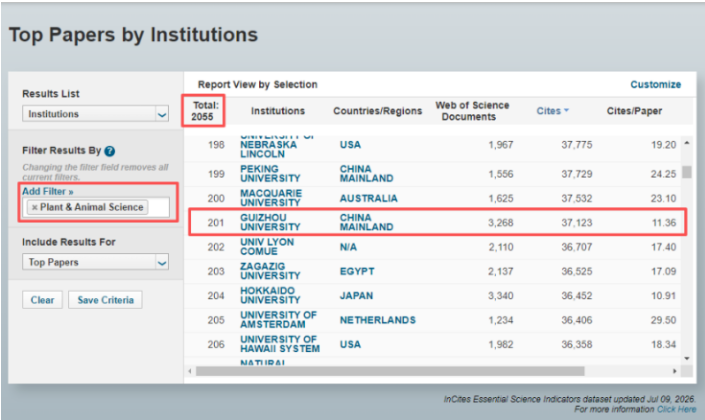This screenshot has height=420, width=705.
Task: Open the Include Results For Top Papers dropdown
Action: [x=95, y=262]
